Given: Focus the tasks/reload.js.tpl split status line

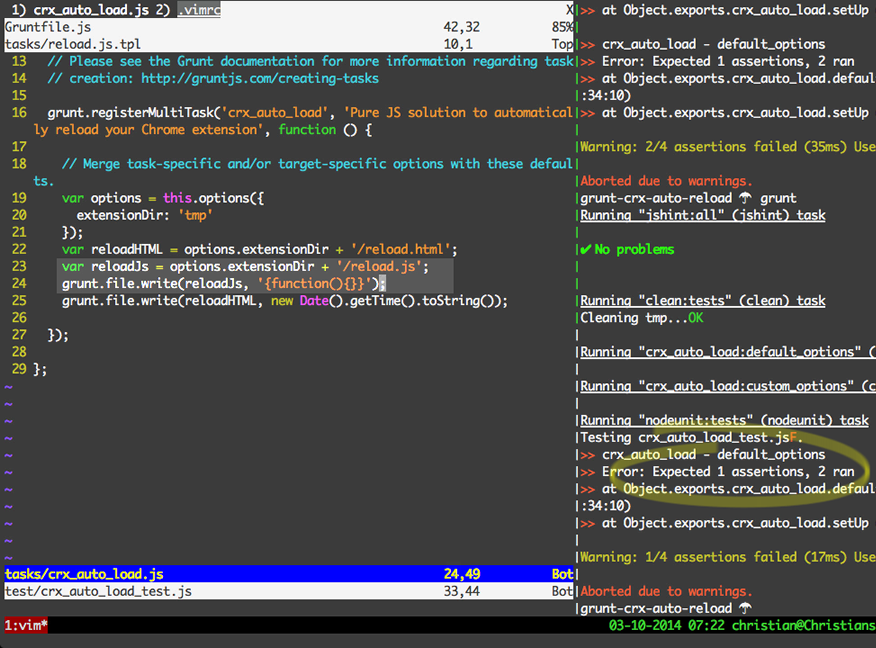Looking at the screenshot, I should 289,44.
